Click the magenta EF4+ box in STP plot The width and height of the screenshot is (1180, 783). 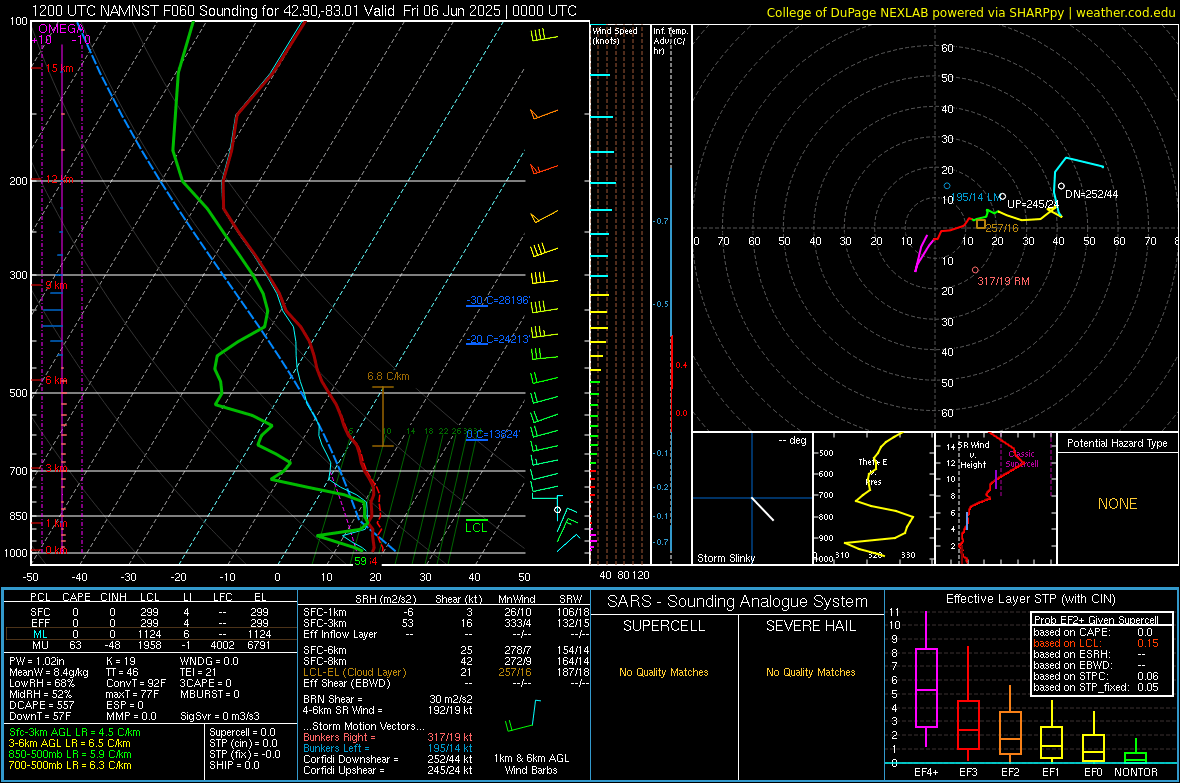[x=926, y=687]
